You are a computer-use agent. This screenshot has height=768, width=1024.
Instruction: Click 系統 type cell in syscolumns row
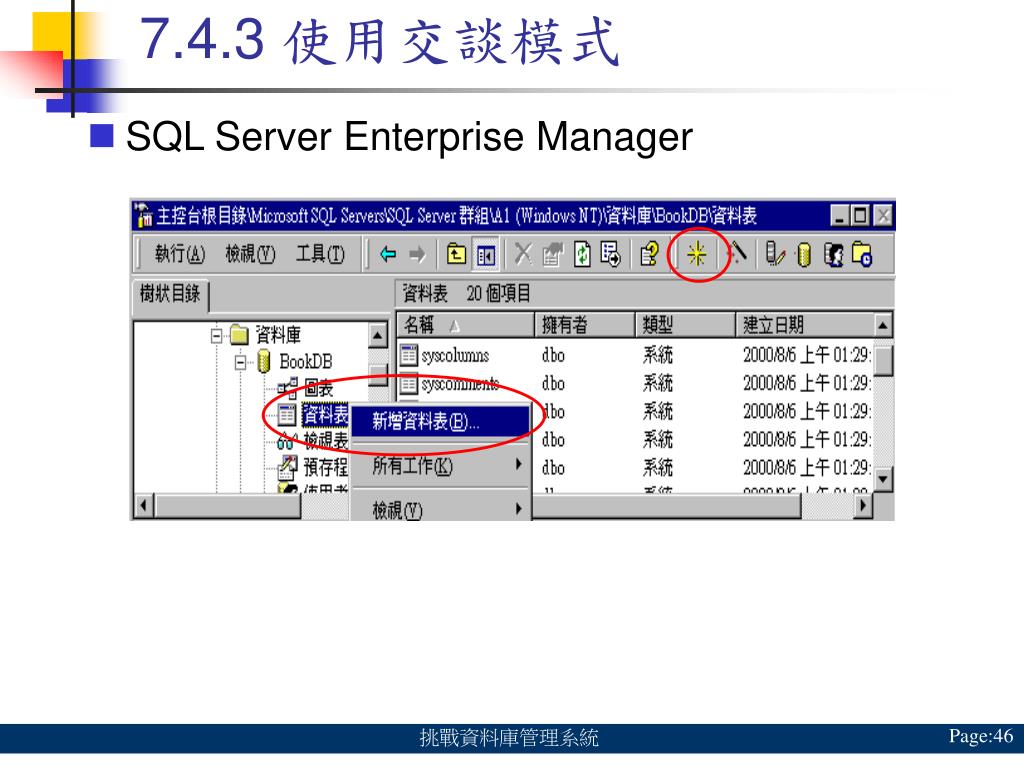point(658,355)
